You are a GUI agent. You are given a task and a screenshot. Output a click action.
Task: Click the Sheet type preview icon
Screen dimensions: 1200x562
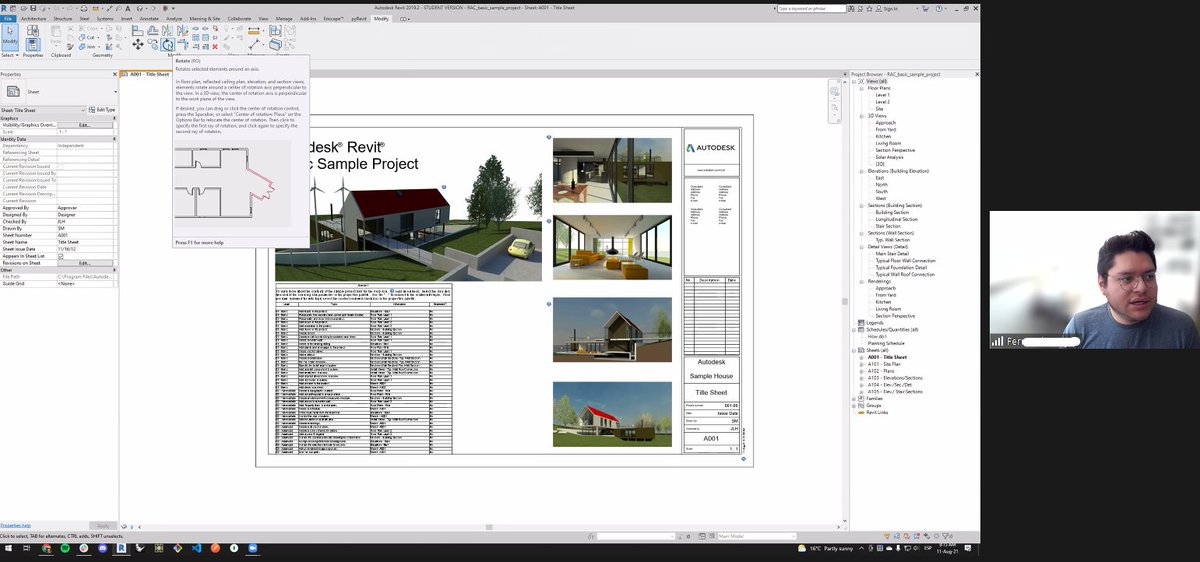point(14,91)
